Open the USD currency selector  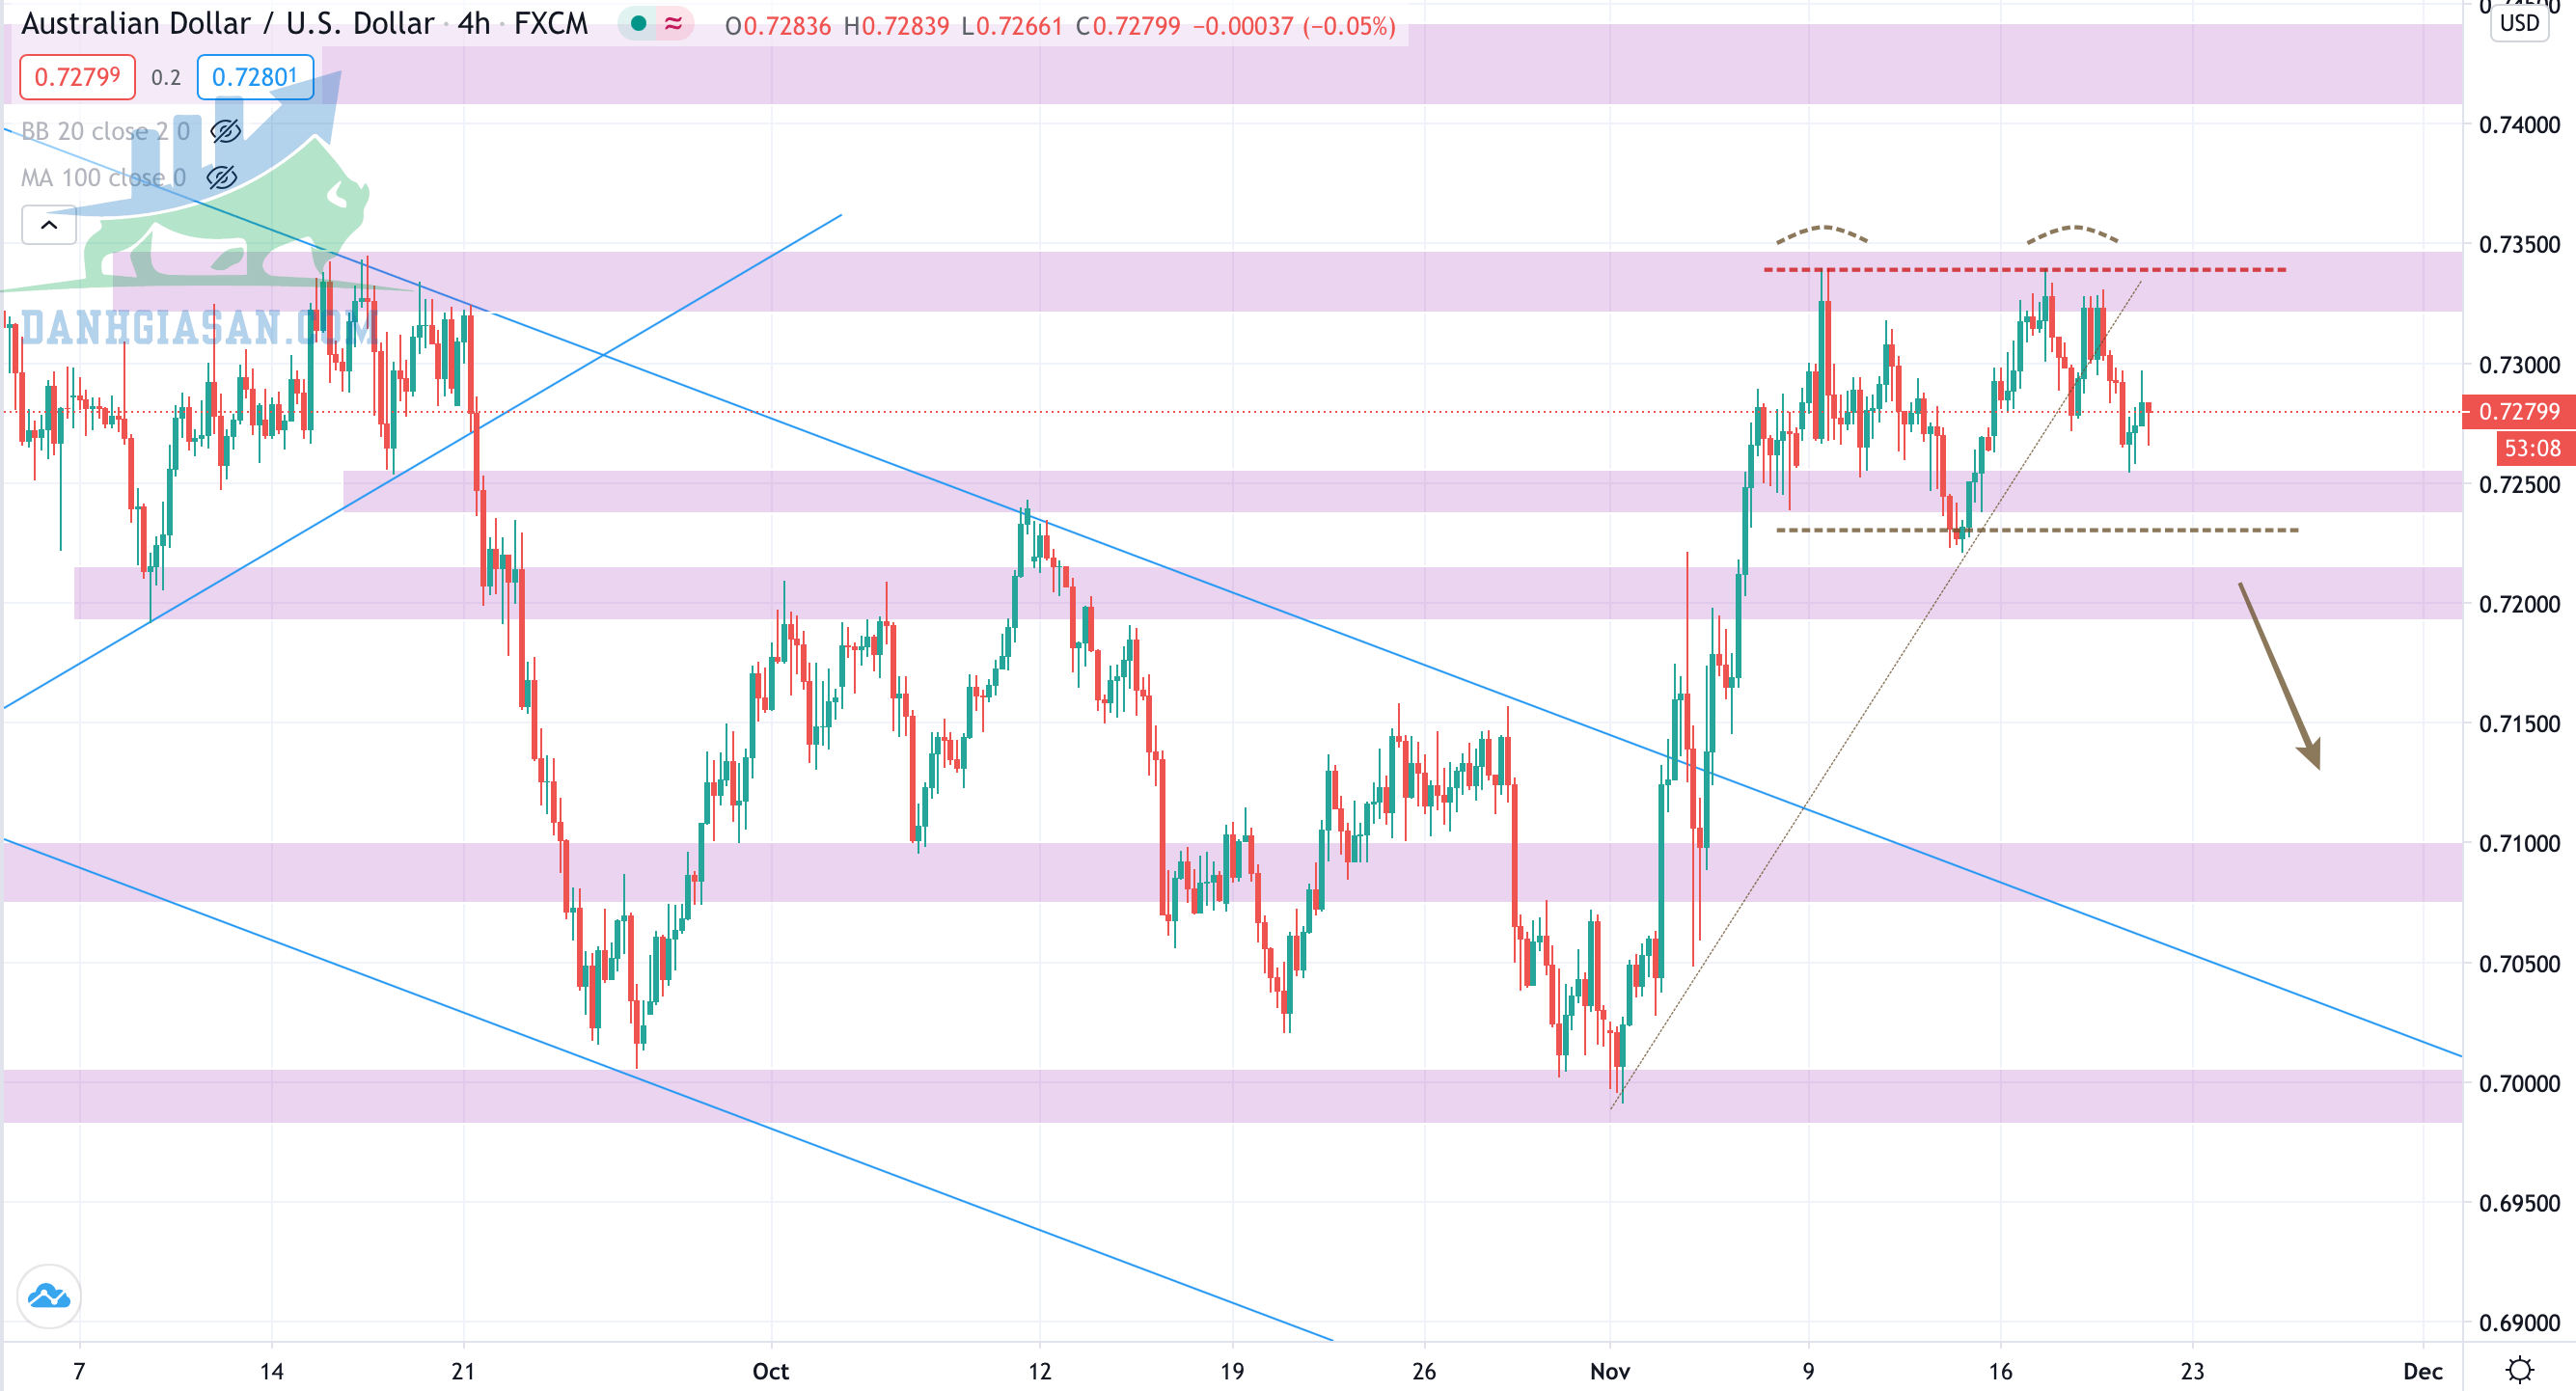(2519, 23)
